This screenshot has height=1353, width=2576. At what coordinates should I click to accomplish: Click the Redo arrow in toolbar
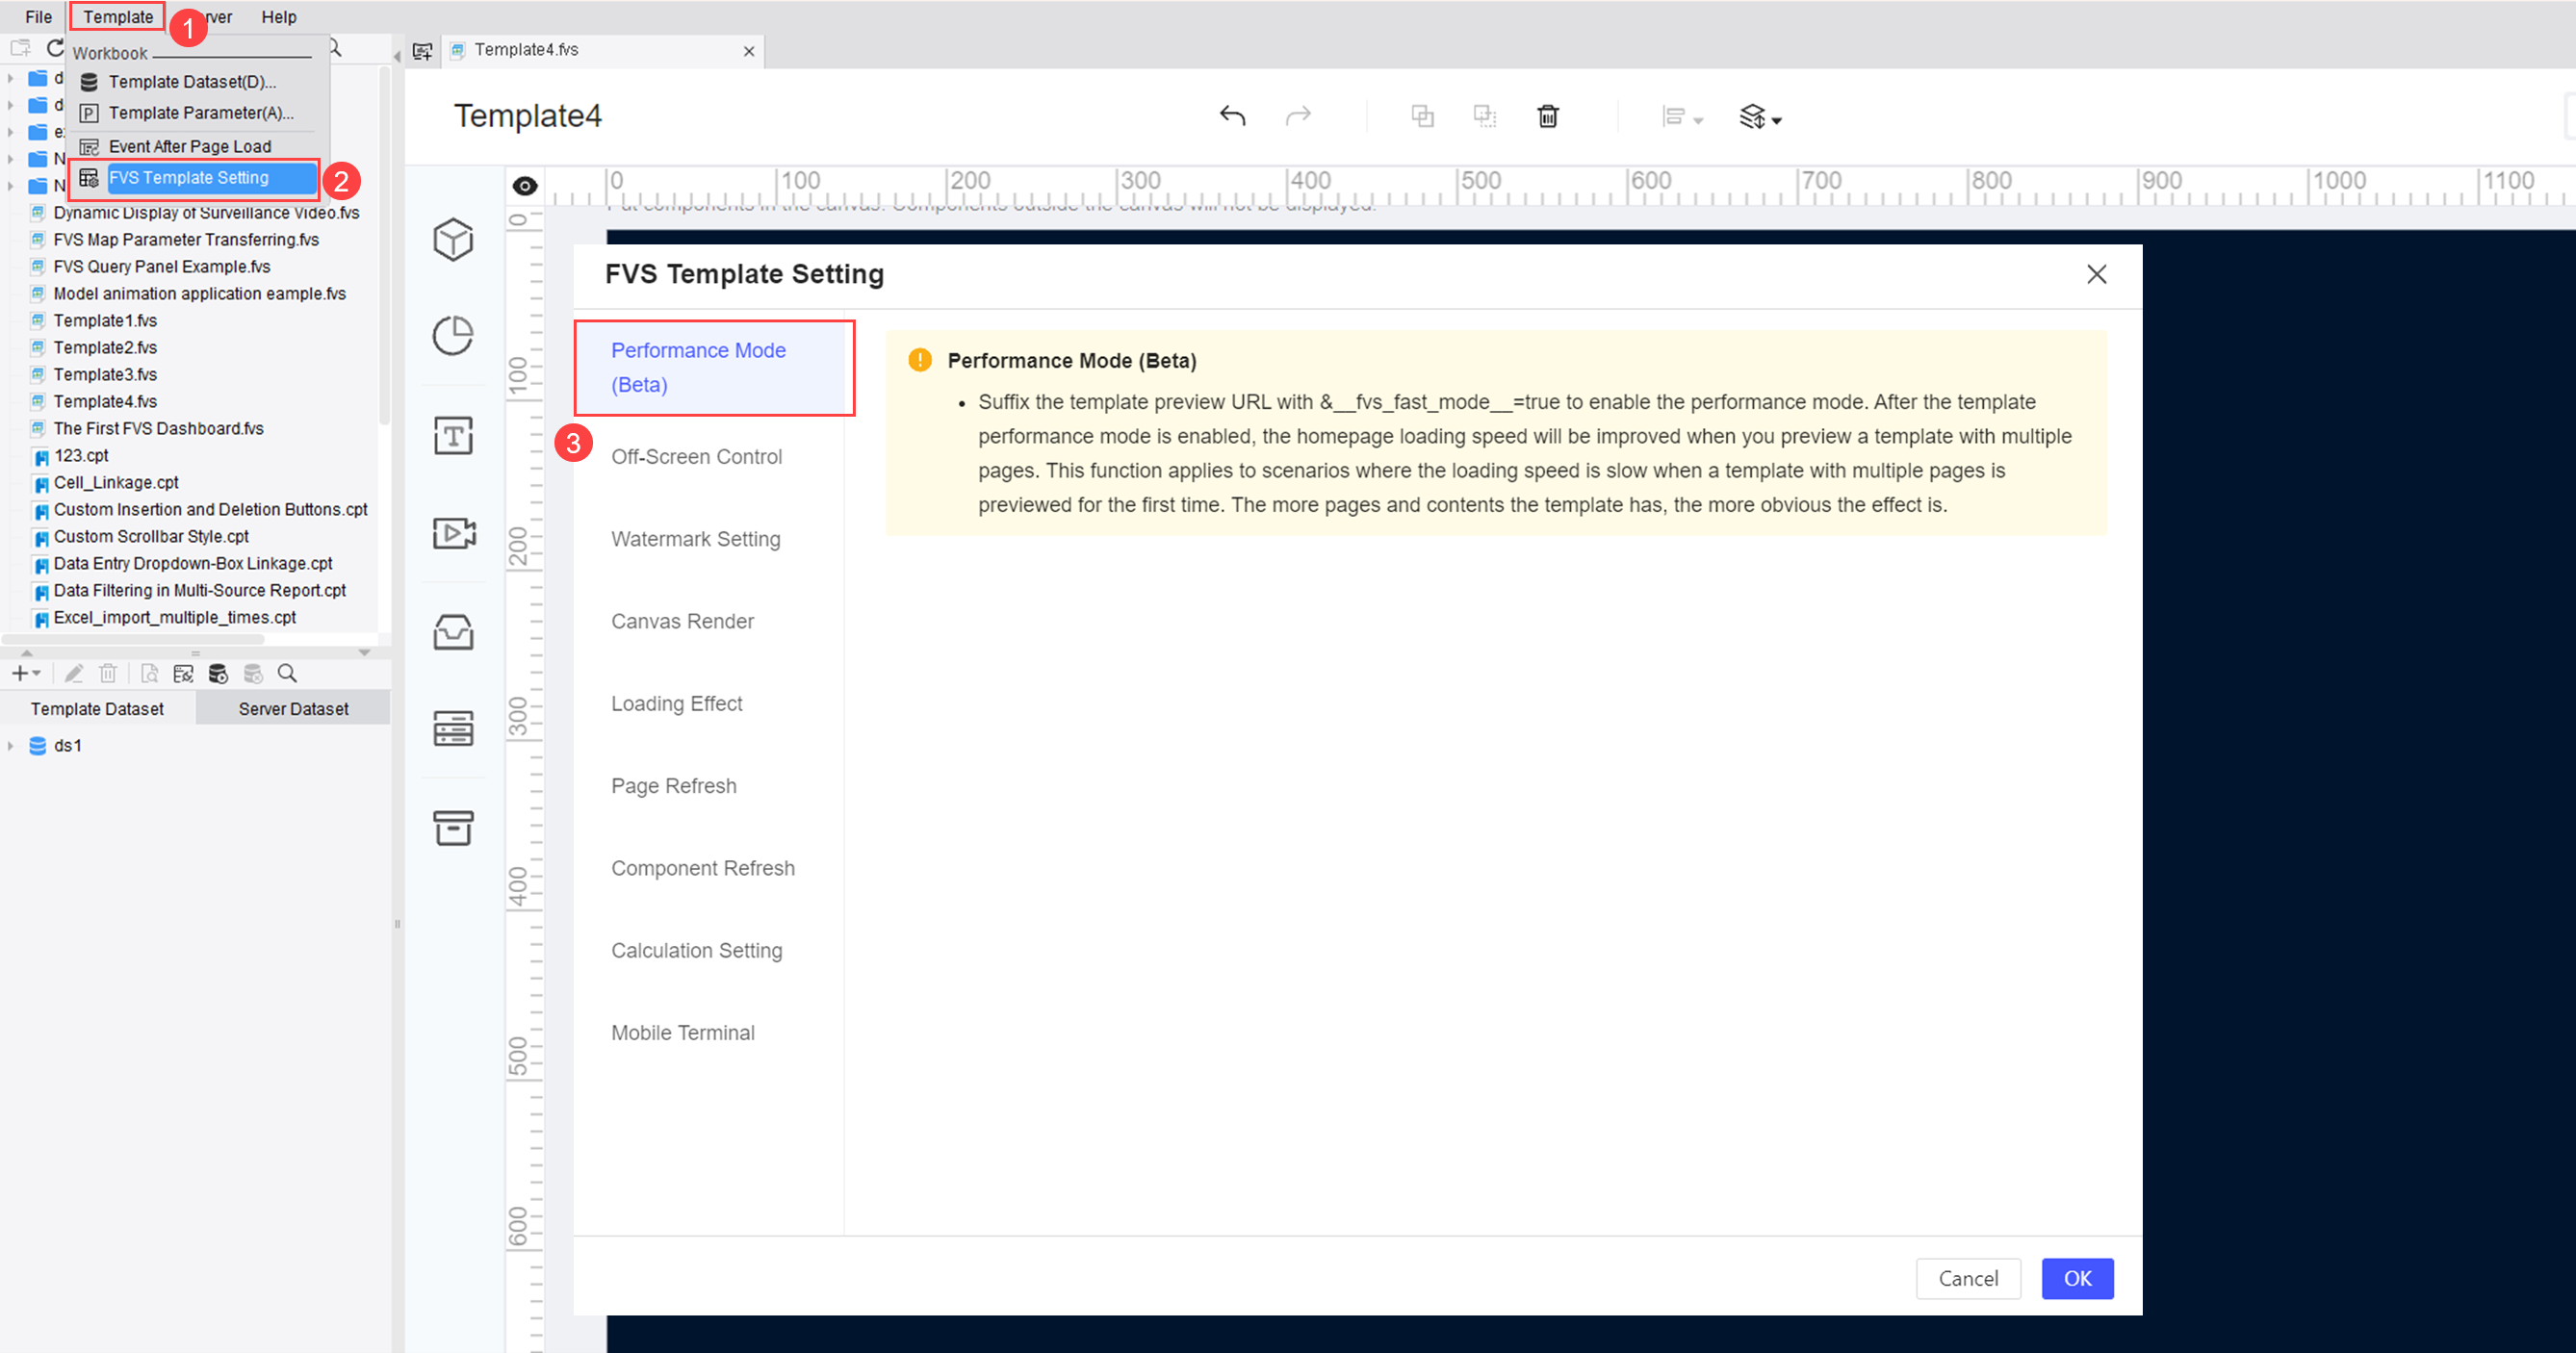pyautogui.click(x=1298, y=117)
